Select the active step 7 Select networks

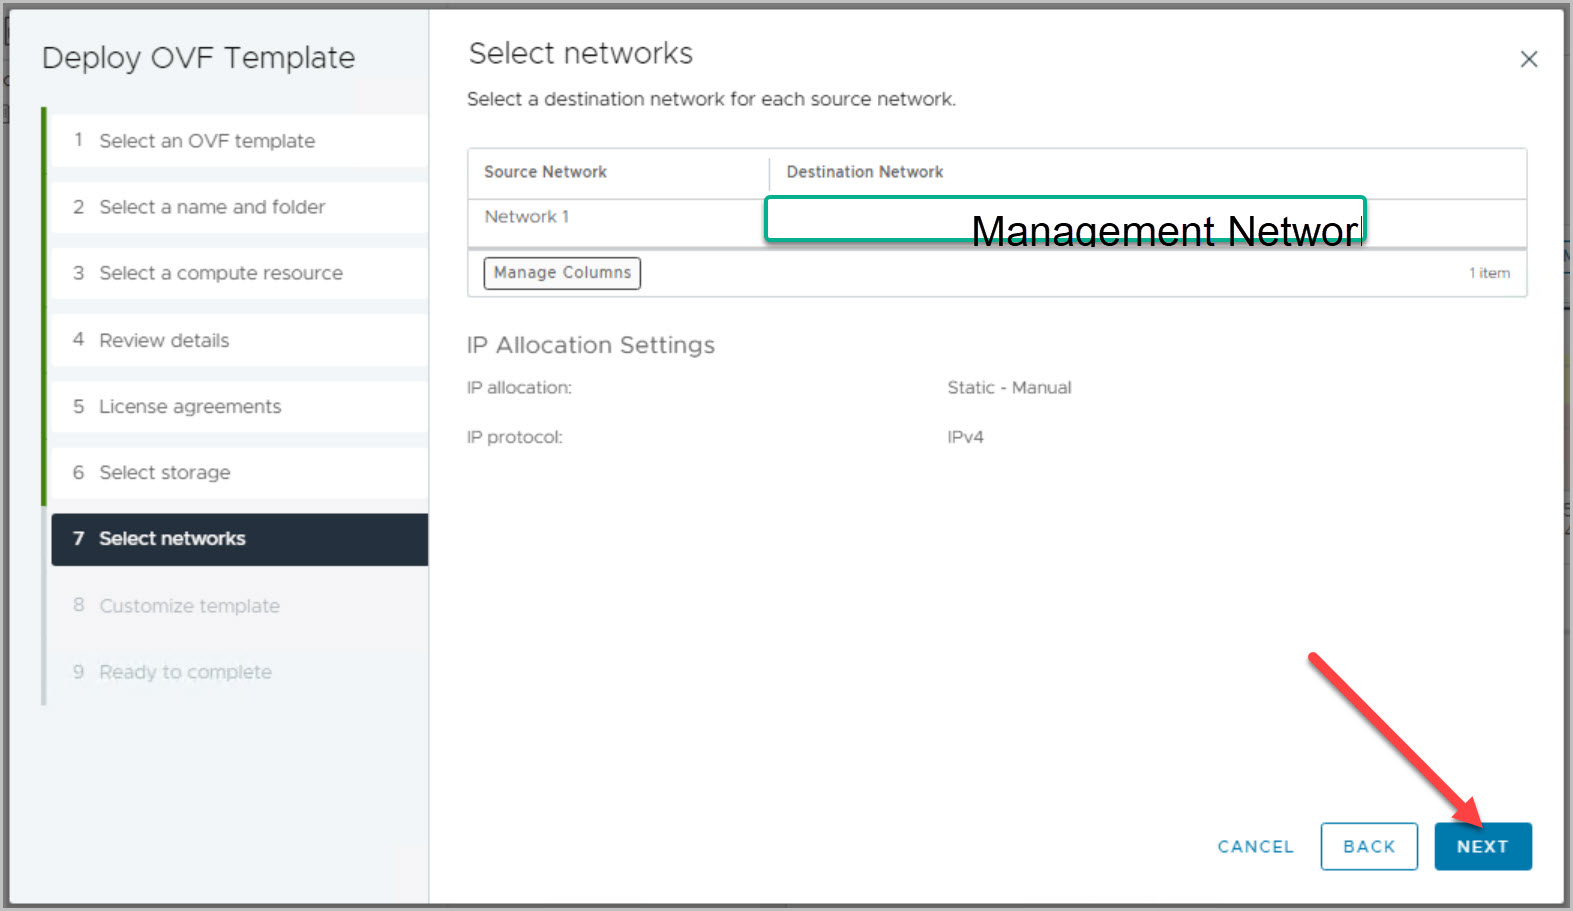click(x=172, y=539)
